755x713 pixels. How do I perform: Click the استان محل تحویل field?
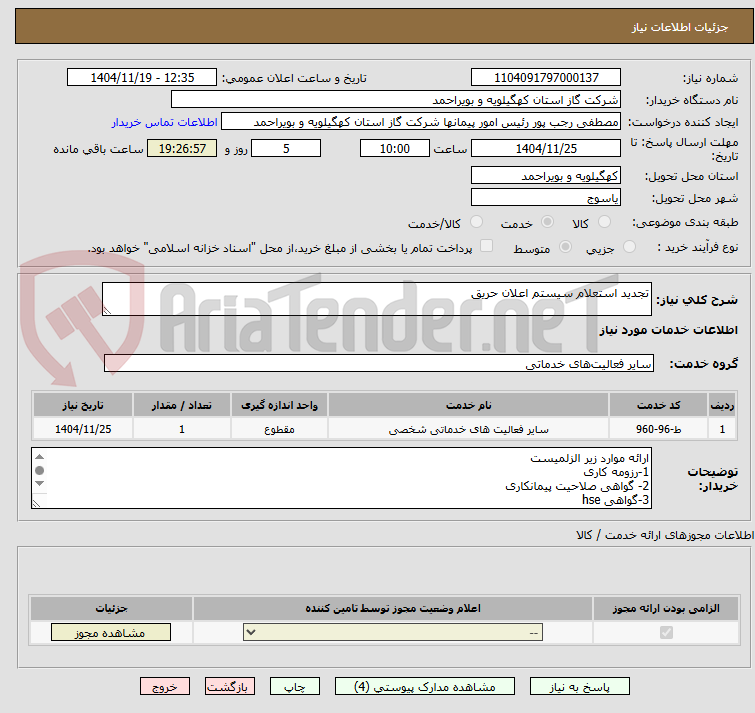tap(546, 176)
